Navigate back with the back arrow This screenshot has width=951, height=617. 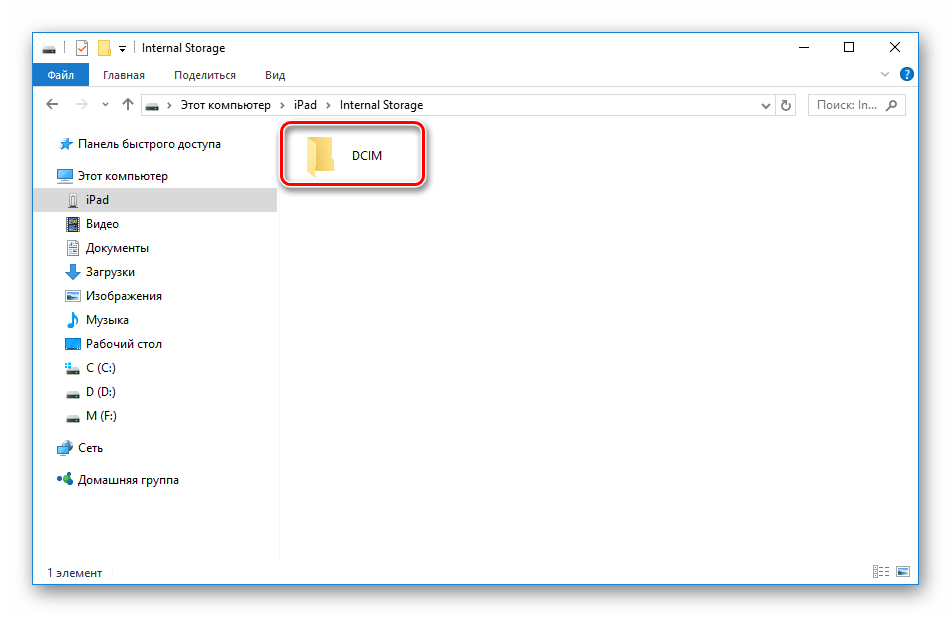pos(53,105)
